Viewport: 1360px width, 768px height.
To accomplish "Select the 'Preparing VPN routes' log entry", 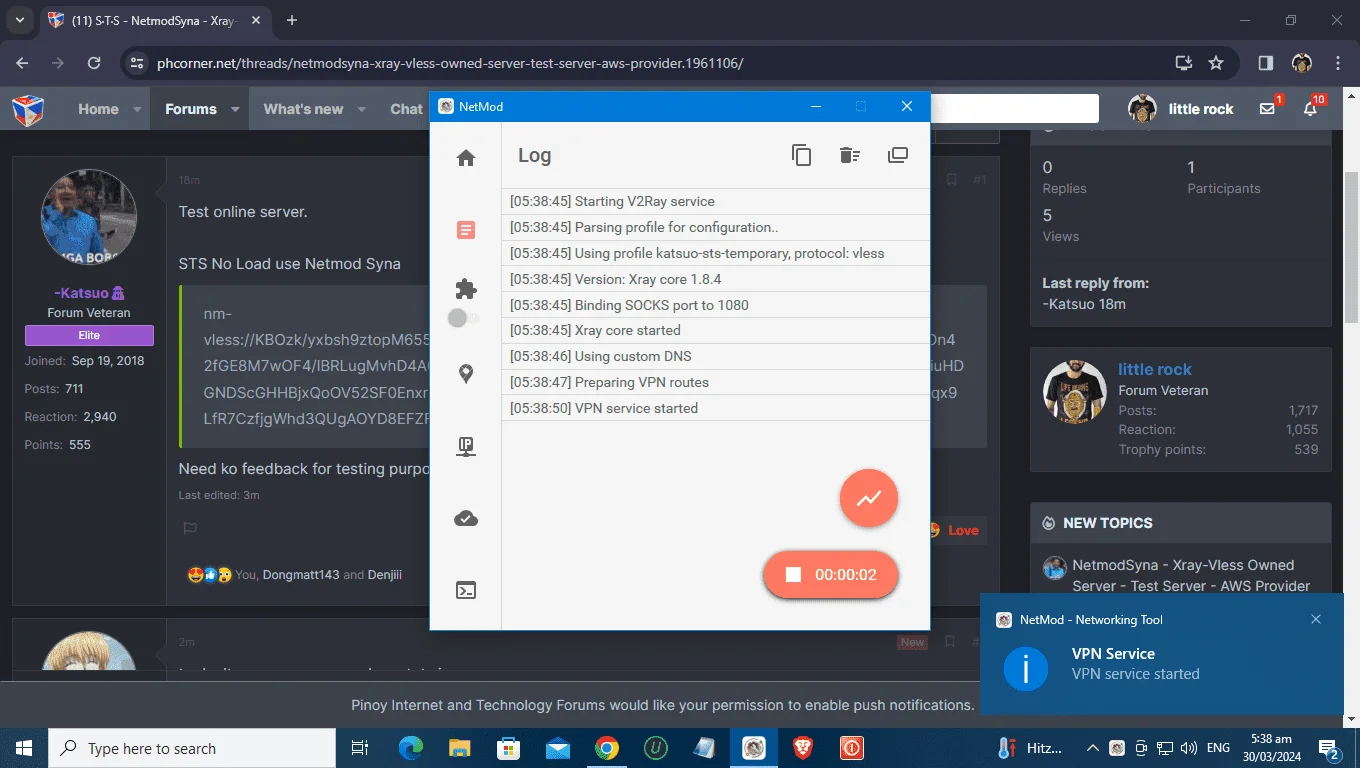I will [x=716, y=382].
